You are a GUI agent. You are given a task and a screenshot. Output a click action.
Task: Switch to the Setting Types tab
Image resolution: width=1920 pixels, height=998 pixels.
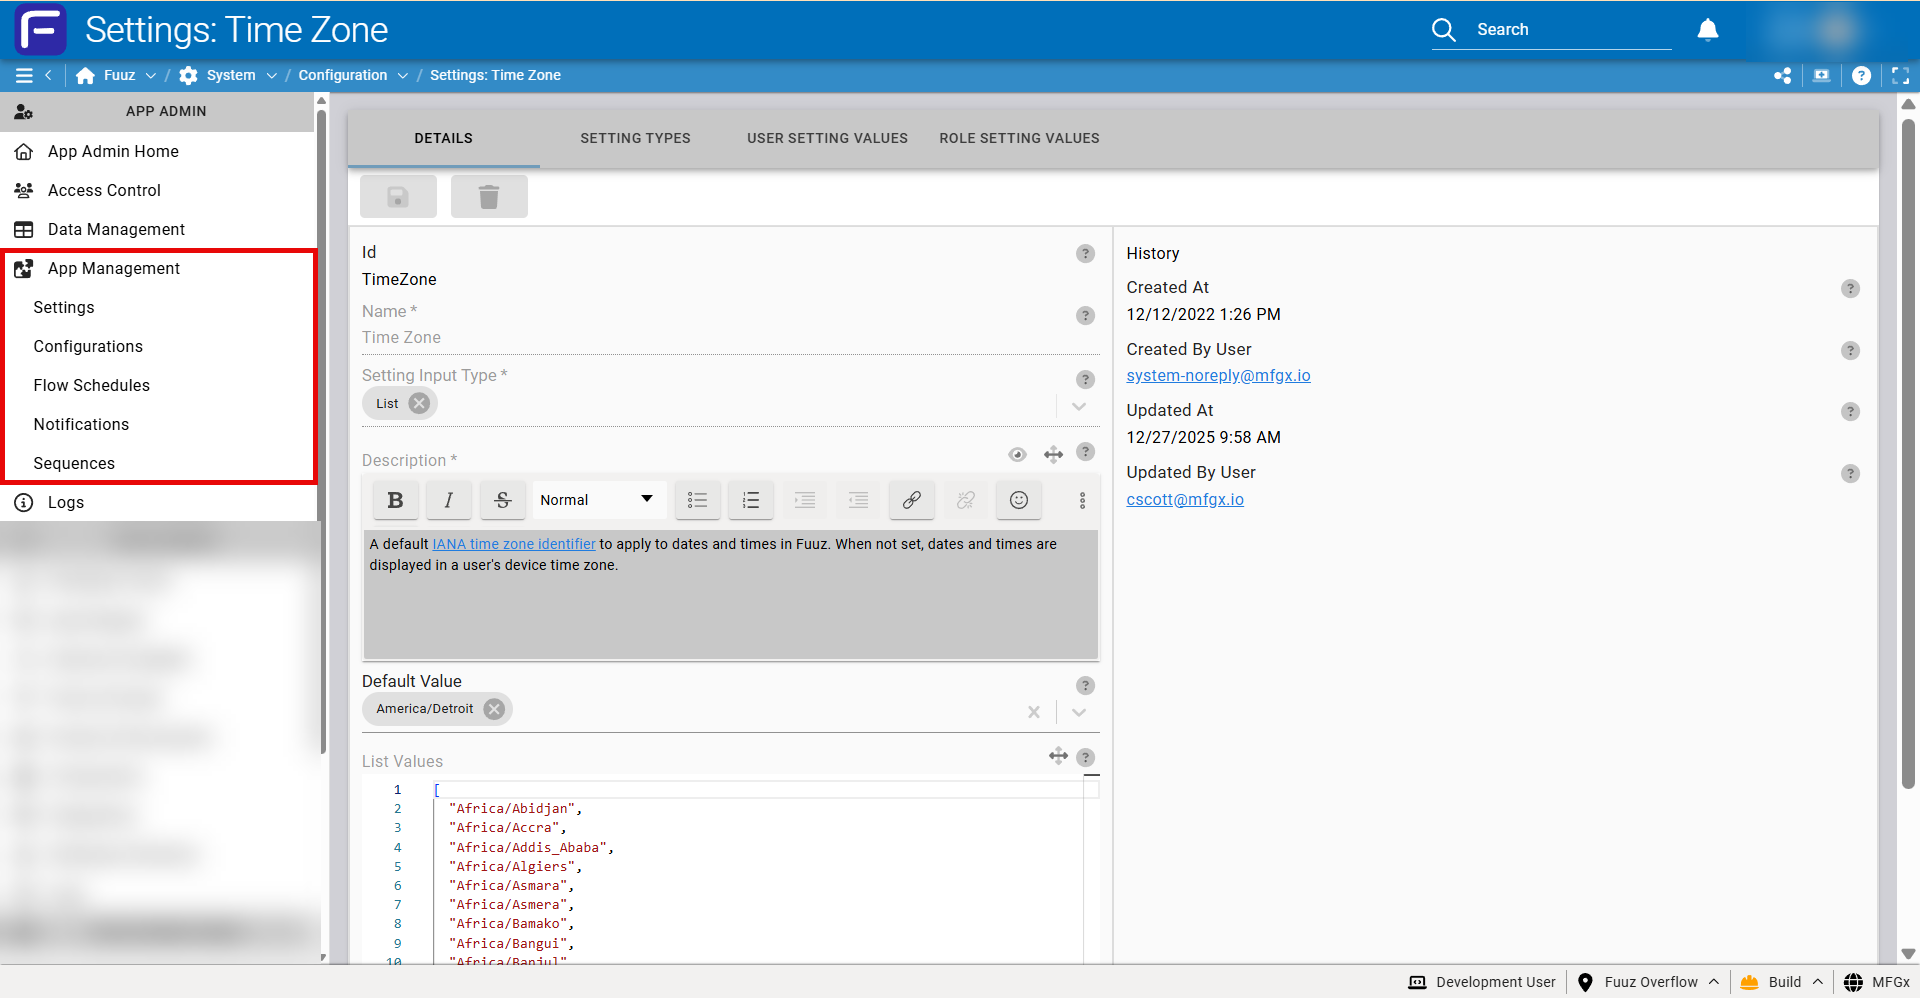click(636, 138)
